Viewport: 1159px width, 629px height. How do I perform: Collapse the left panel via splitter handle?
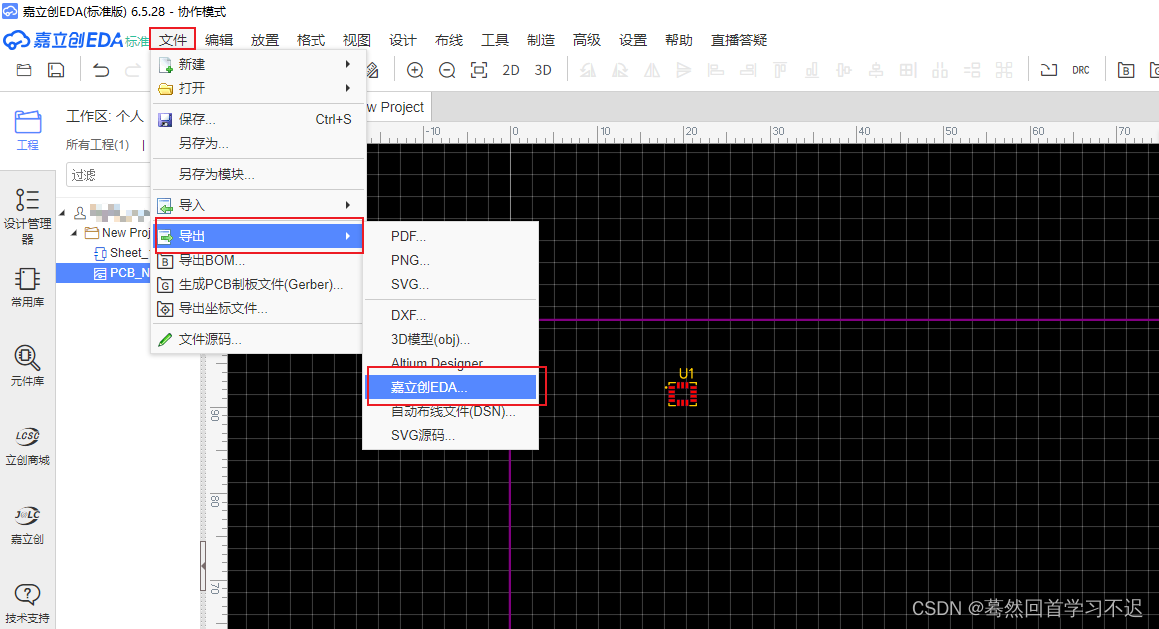pos(203,565)
